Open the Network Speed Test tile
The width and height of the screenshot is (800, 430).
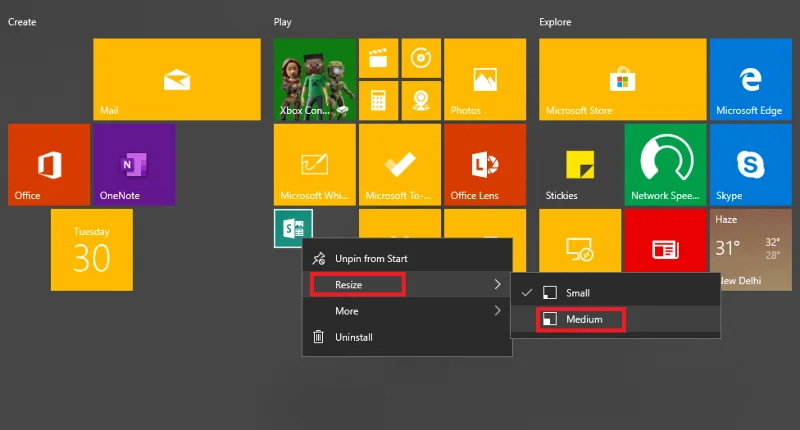(666, 165)
